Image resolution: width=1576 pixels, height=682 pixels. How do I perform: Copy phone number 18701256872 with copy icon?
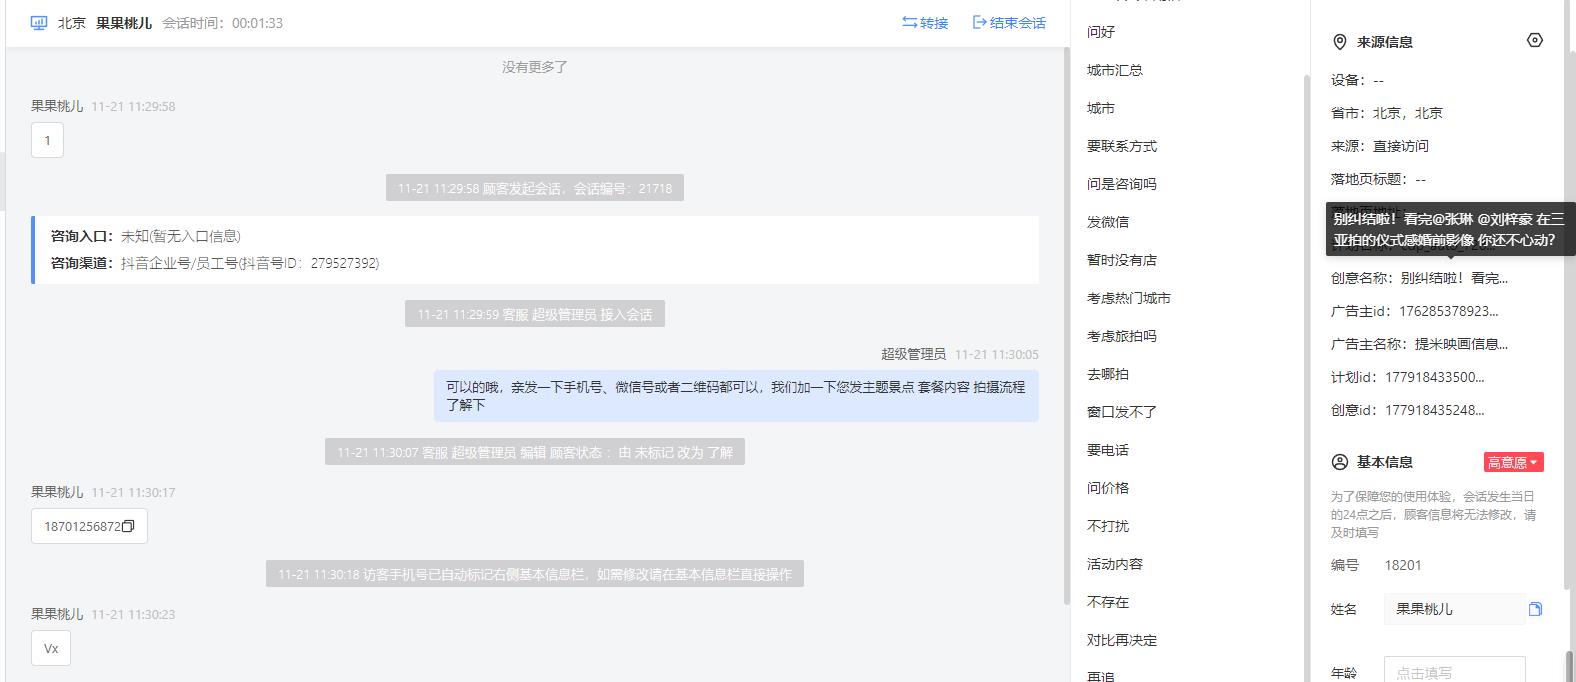tap(127, 526)
